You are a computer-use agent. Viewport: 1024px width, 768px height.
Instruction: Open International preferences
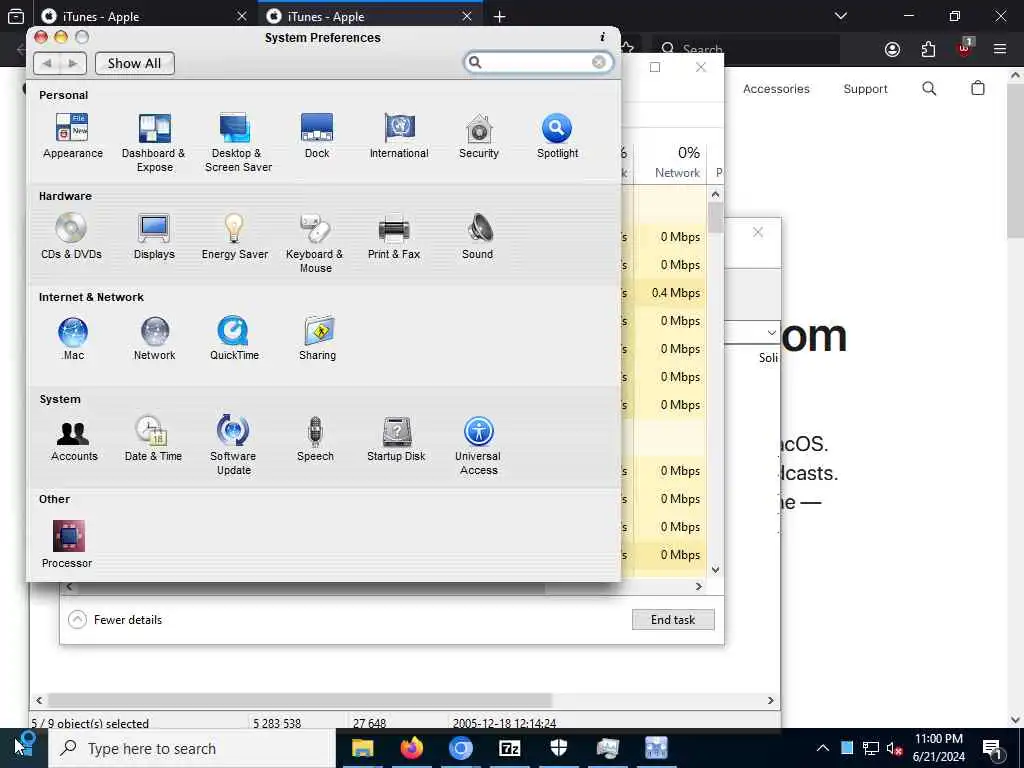click(x=399, y=136)
